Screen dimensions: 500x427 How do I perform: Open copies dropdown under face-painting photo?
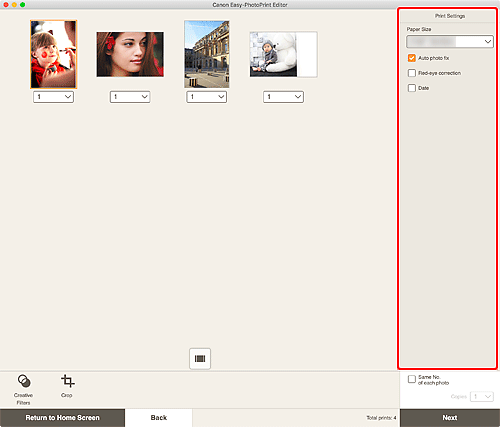click(53, 97)
